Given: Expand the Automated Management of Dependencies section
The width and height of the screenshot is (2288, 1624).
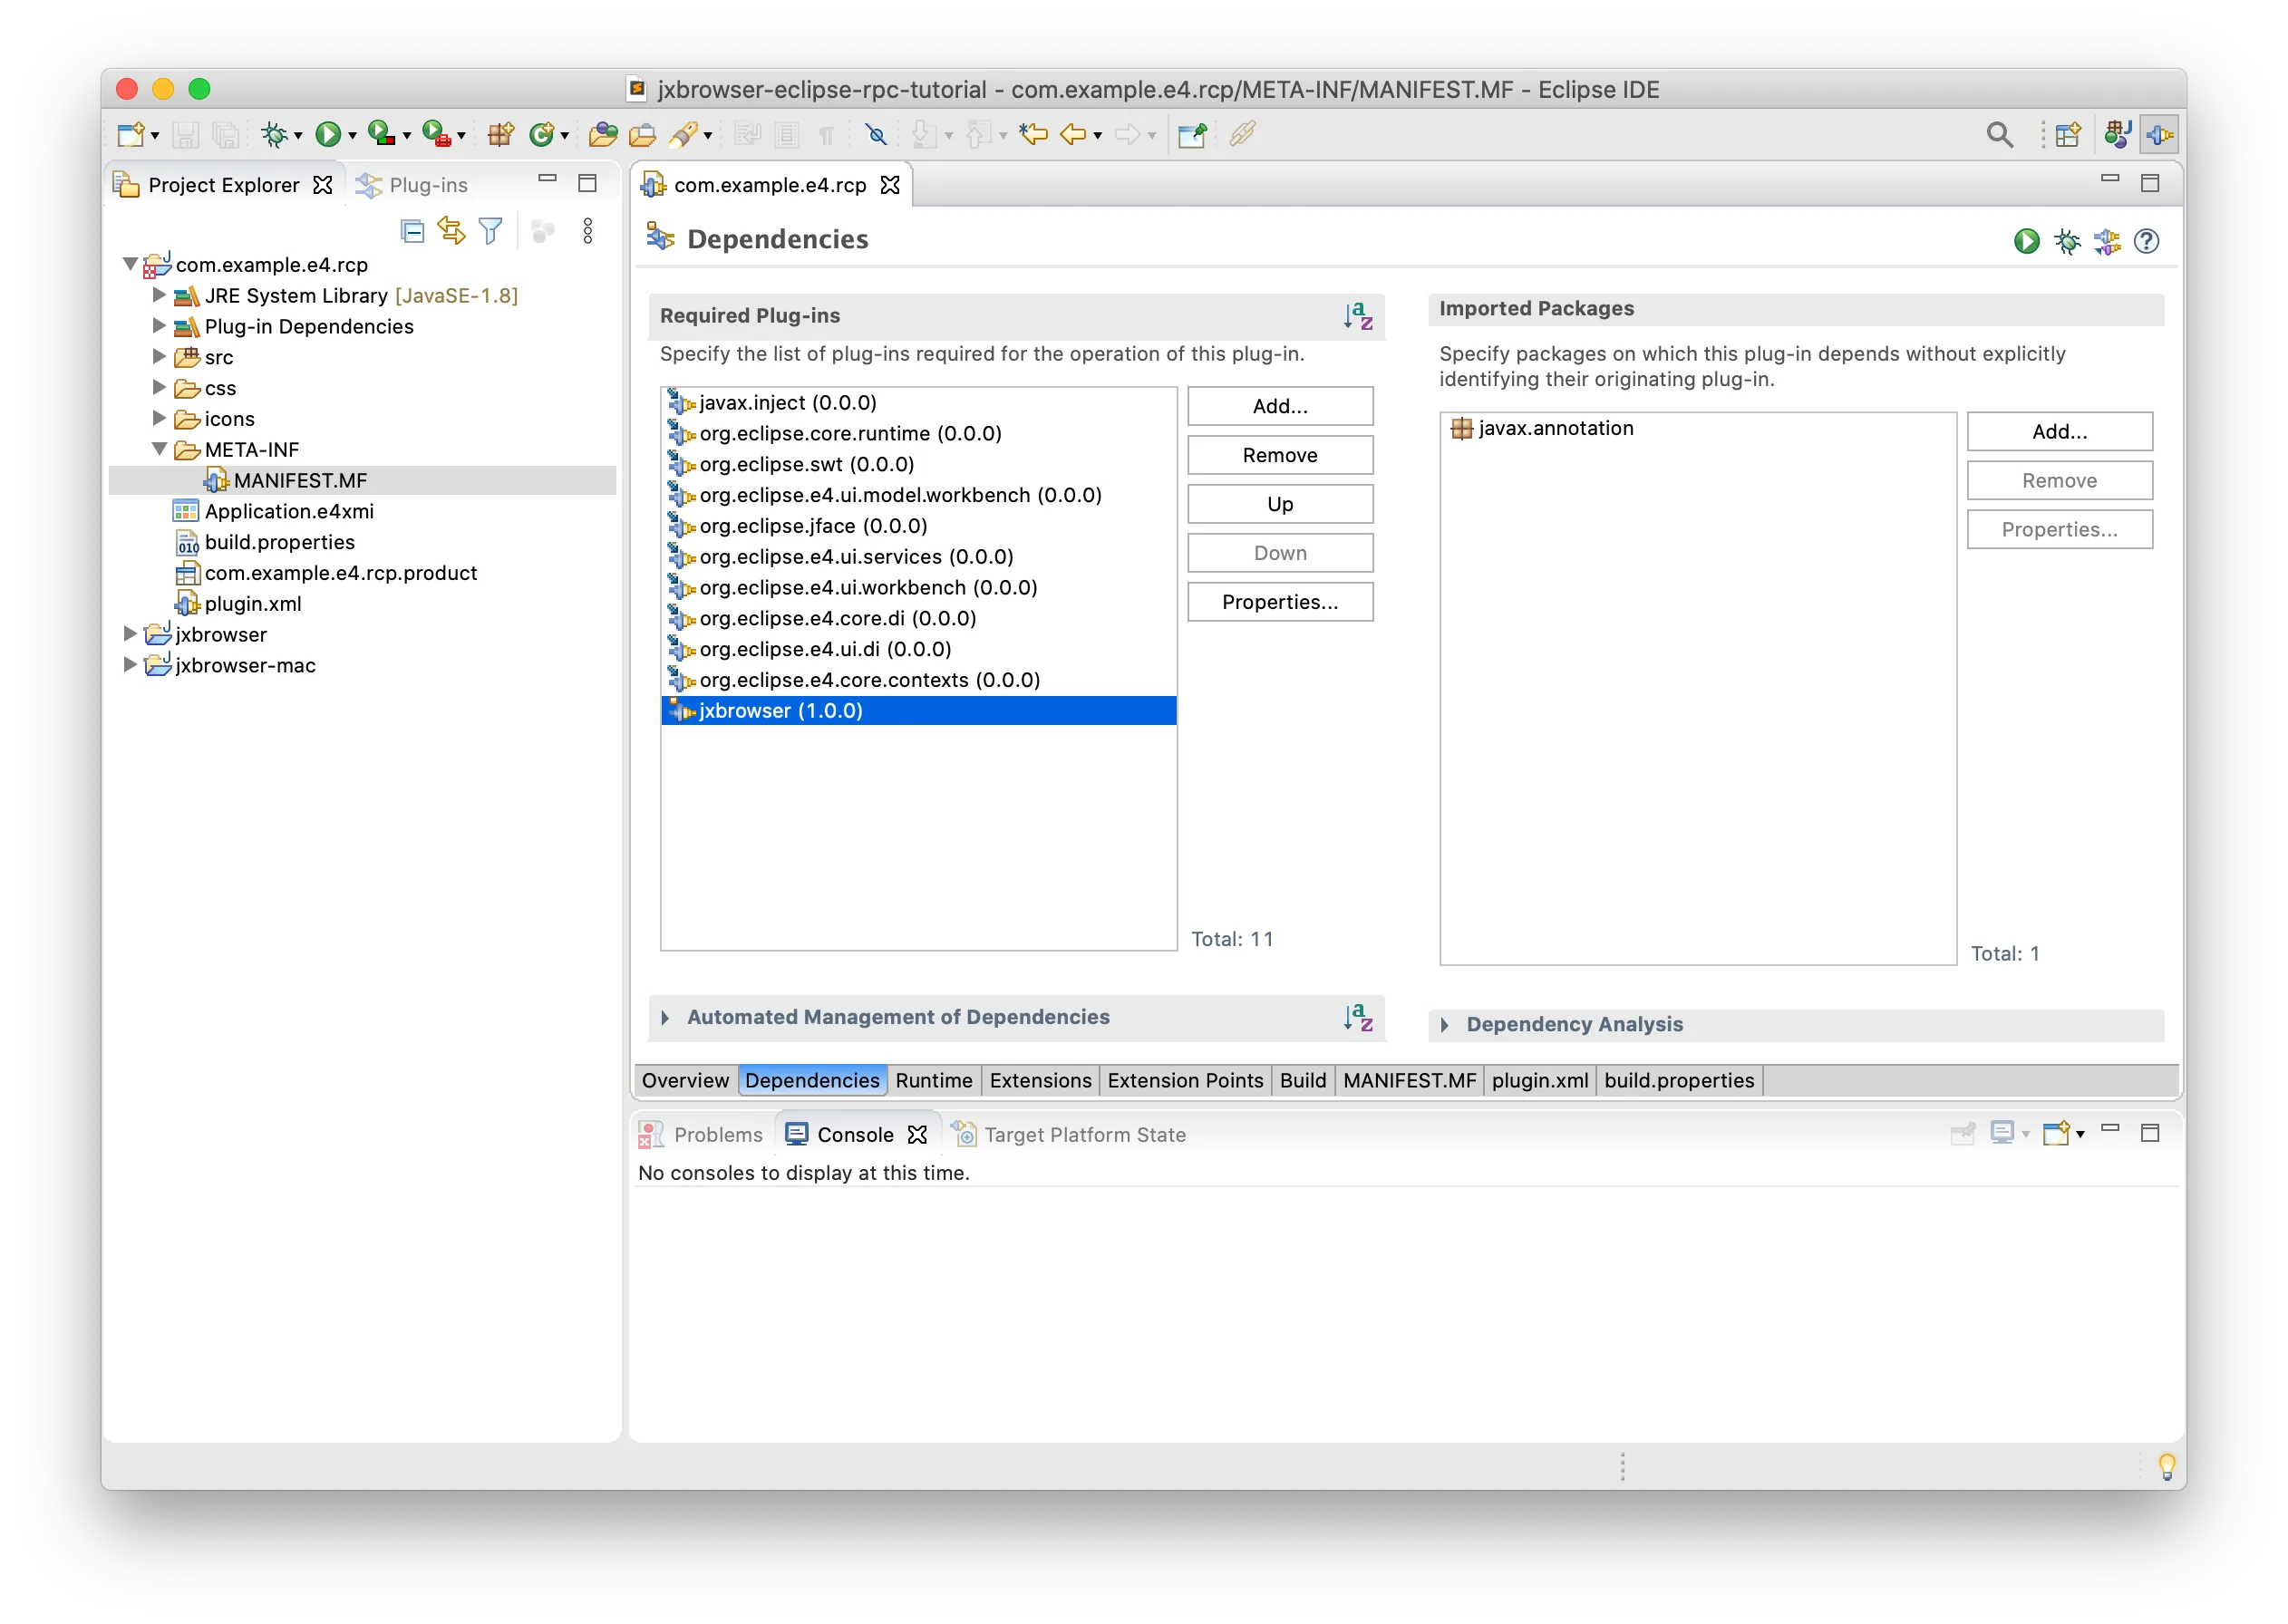Looking at the screenshot, I should (666, 1016).
